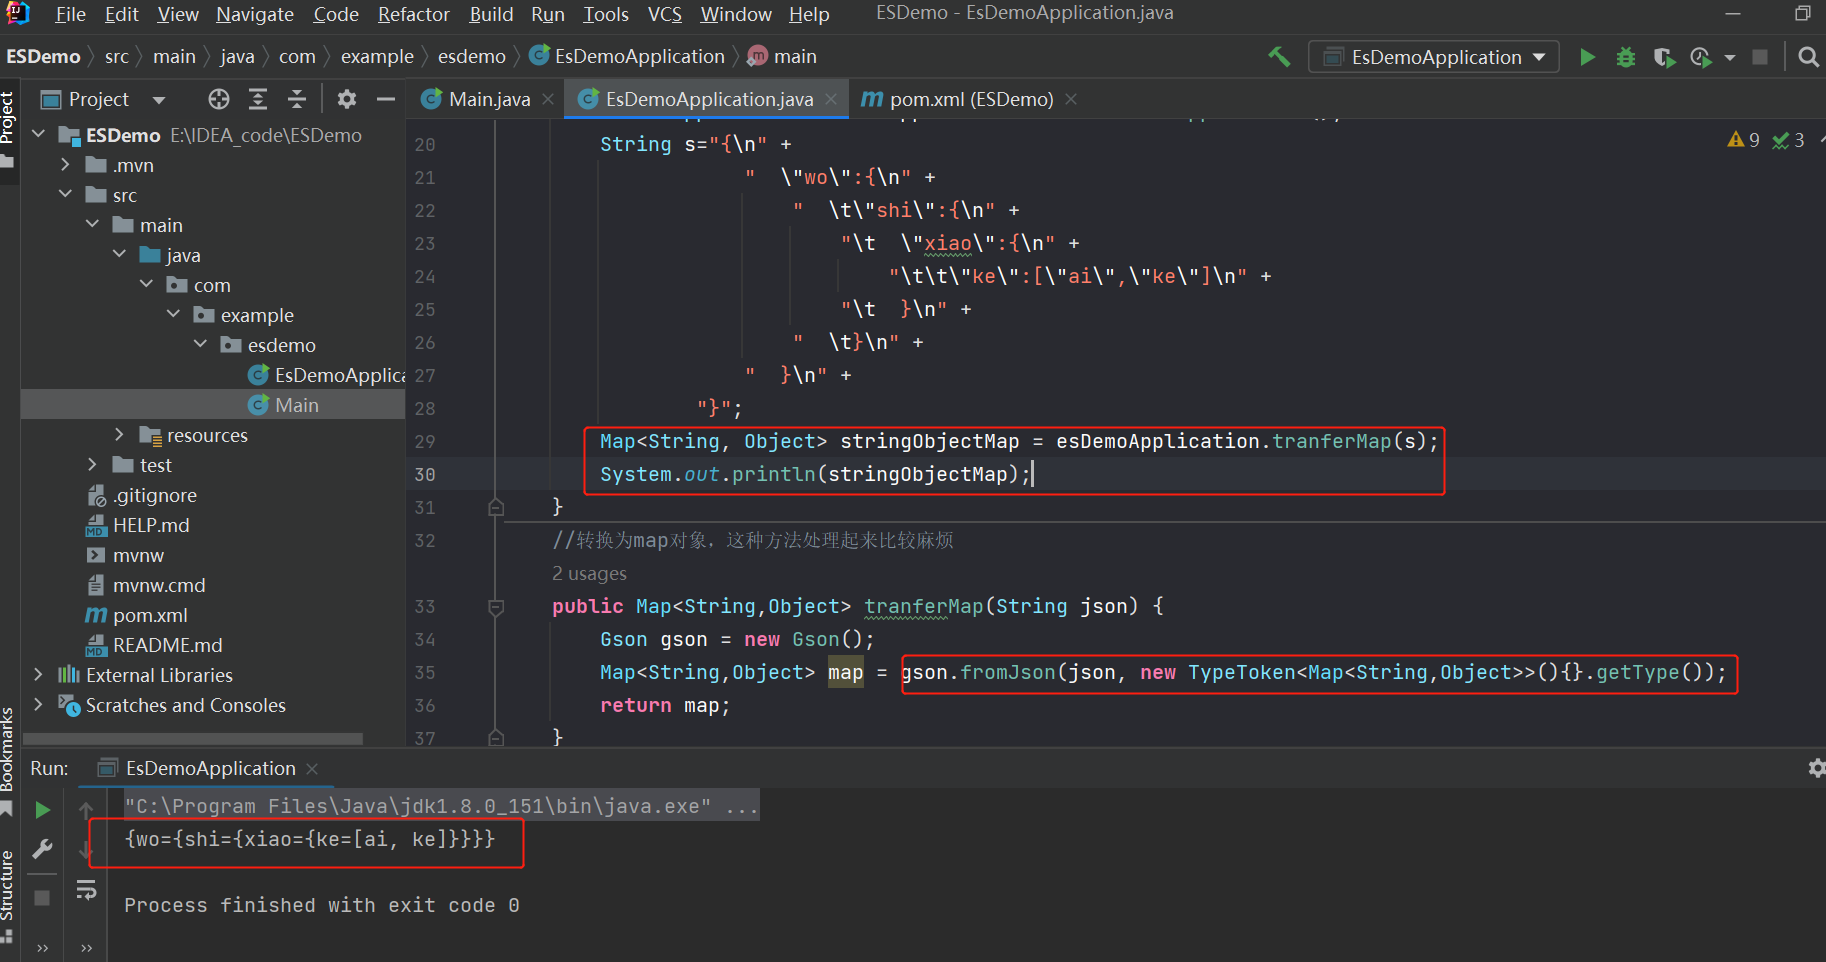Expand the .mvn folder
This screenshot has height=962, width=1826.
click(x=65, y=164)
